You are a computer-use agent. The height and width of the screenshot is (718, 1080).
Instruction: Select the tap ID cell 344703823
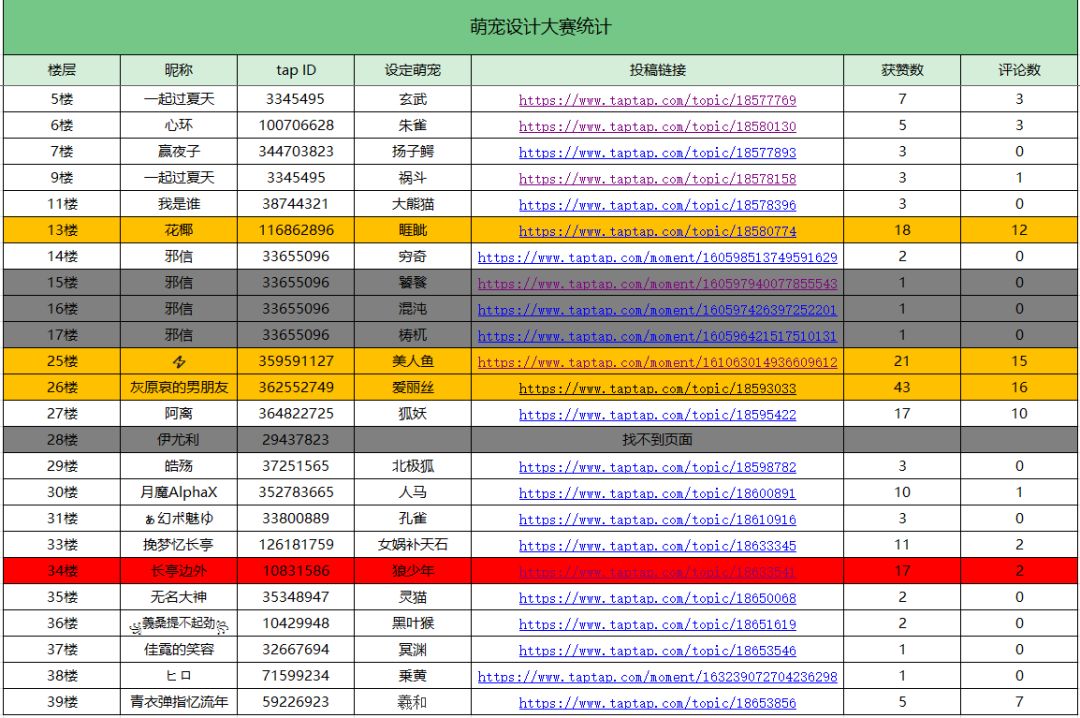click(x=296, y=152)
